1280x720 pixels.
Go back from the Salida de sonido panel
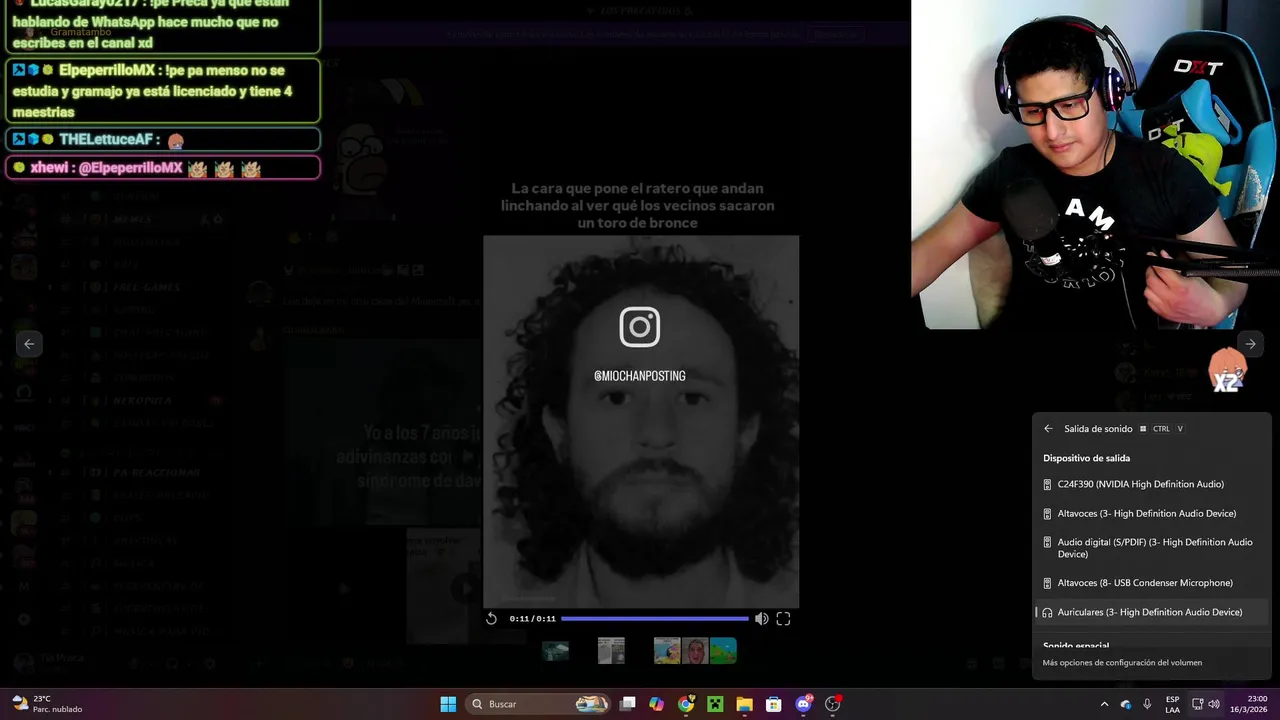1048,428
